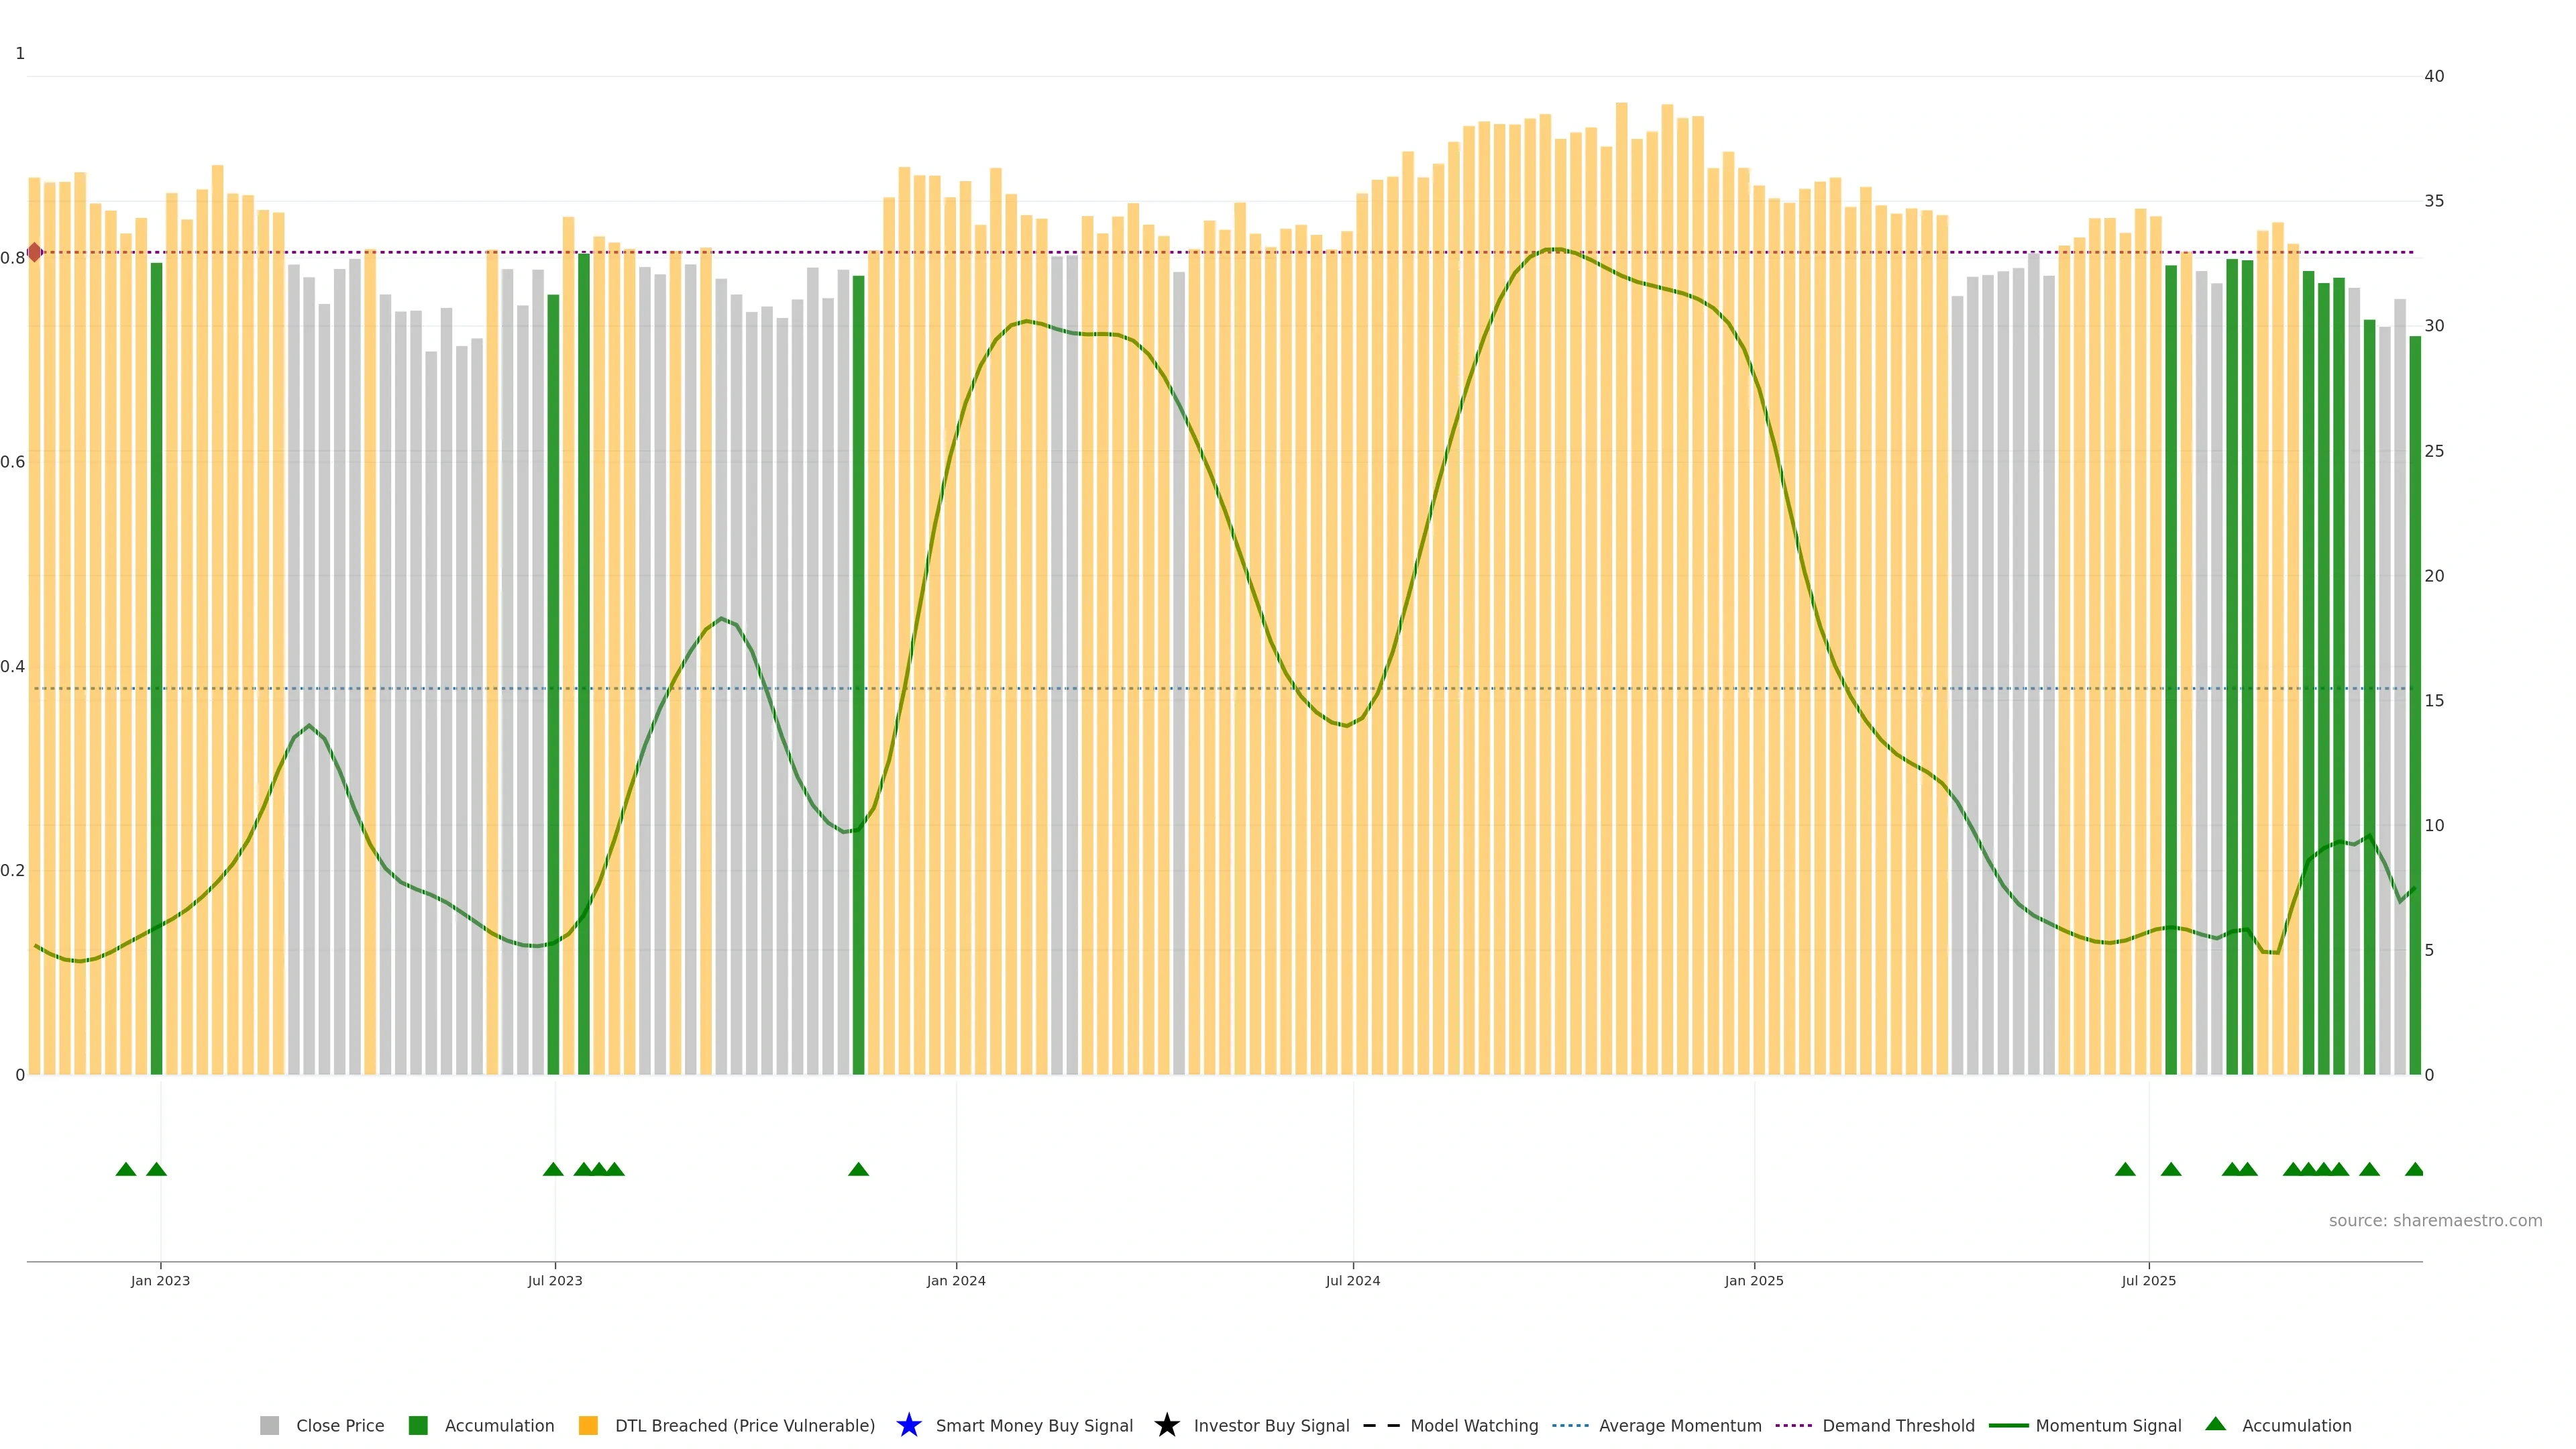
Task: Click the blue Smart Money Buy Signal star
Action: coord(909,1425)
